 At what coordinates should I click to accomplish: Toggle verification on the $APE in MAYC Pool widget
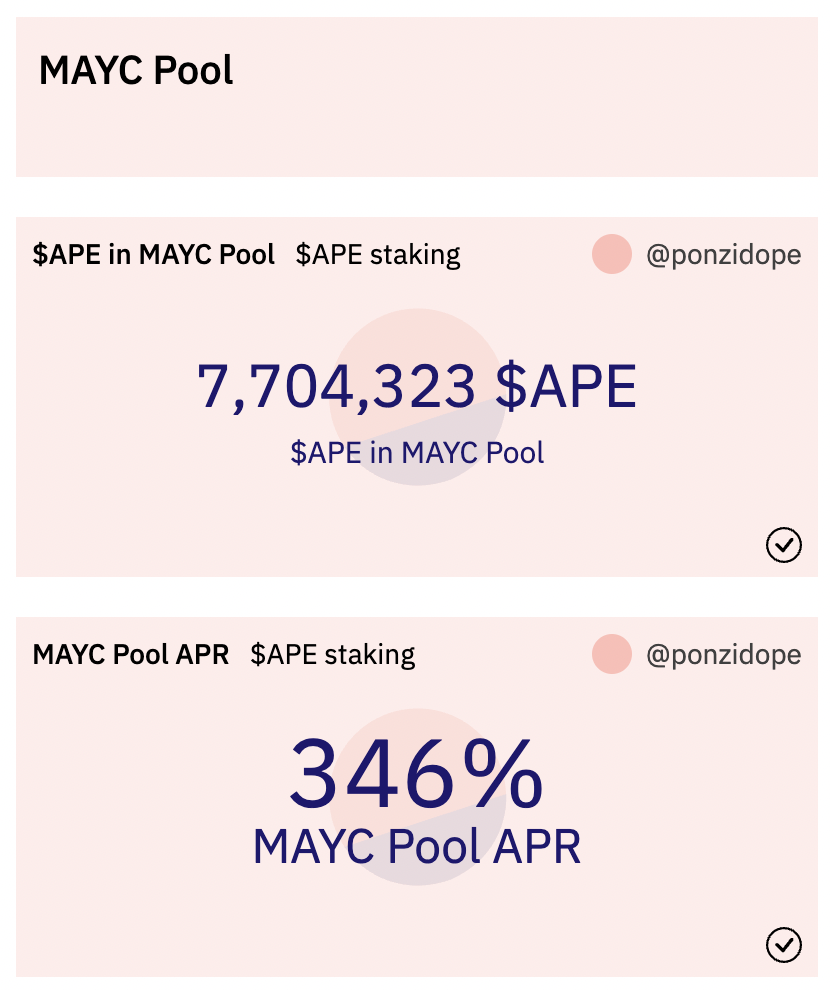pyautogui.click(x=784, y=545)
